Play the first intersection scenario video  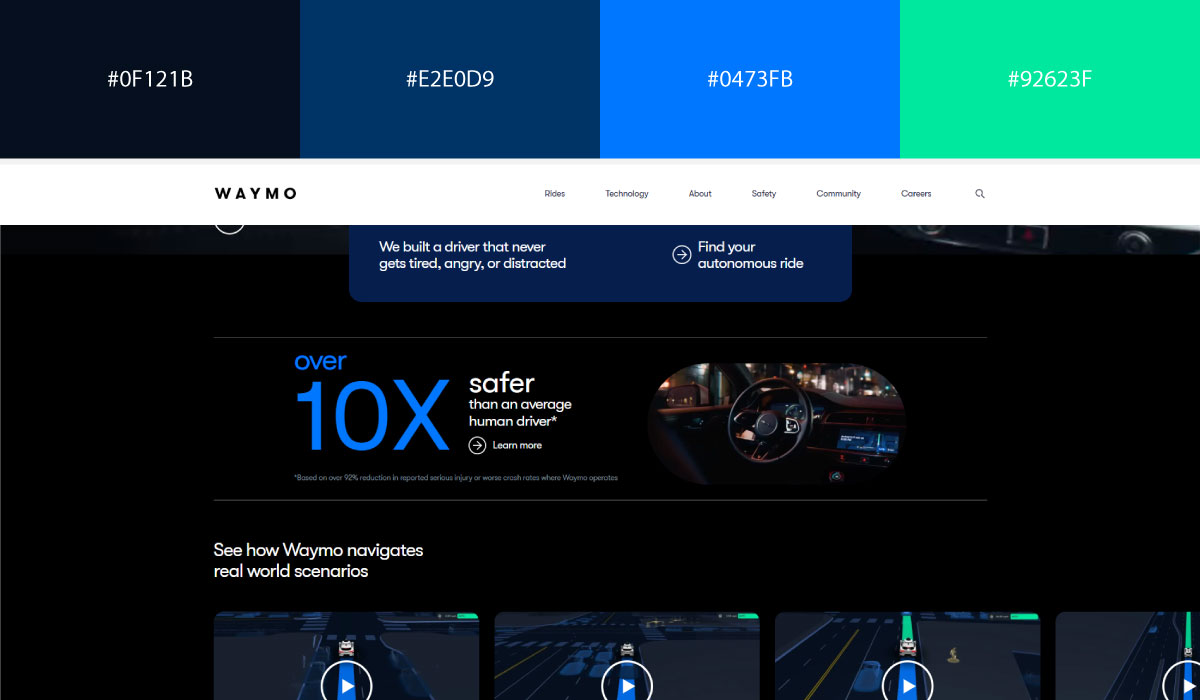(346, 686)
